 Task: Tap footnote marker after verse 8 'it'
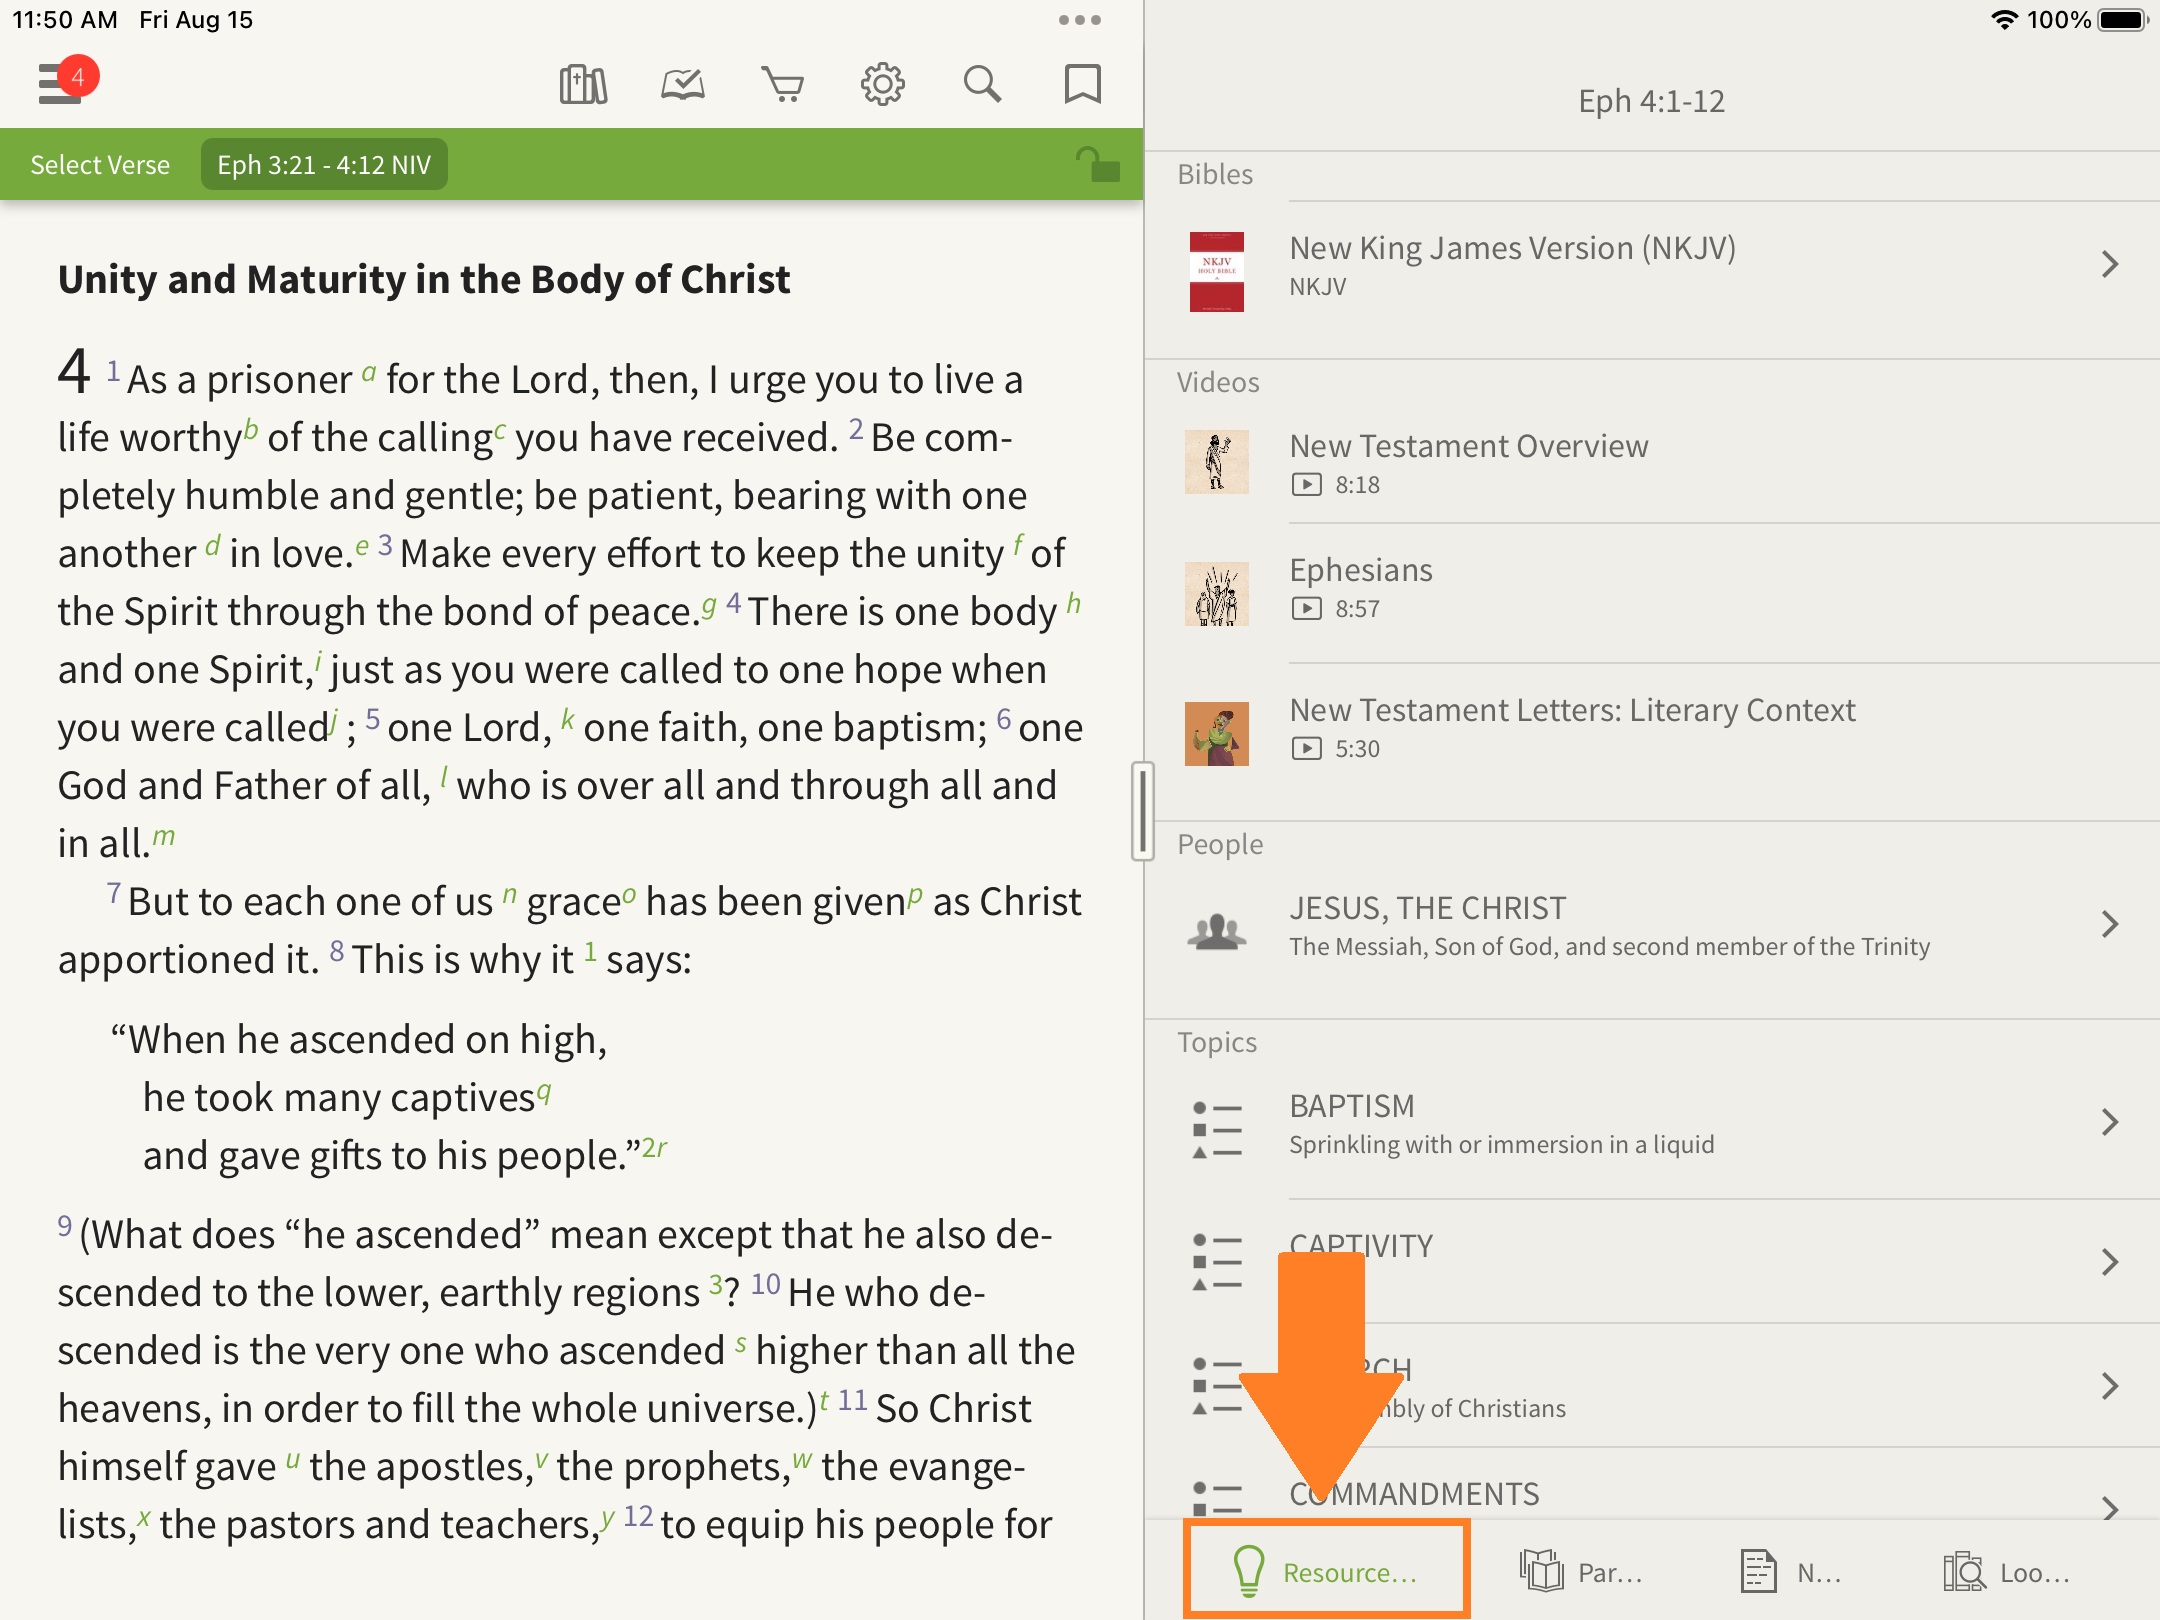pyautogui.click(x=591, y=950)
